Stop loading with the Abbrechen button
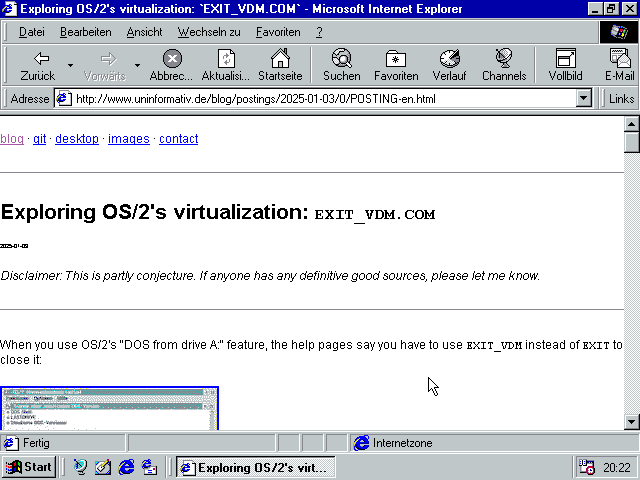The image size is (640, 480). [171, 65]
